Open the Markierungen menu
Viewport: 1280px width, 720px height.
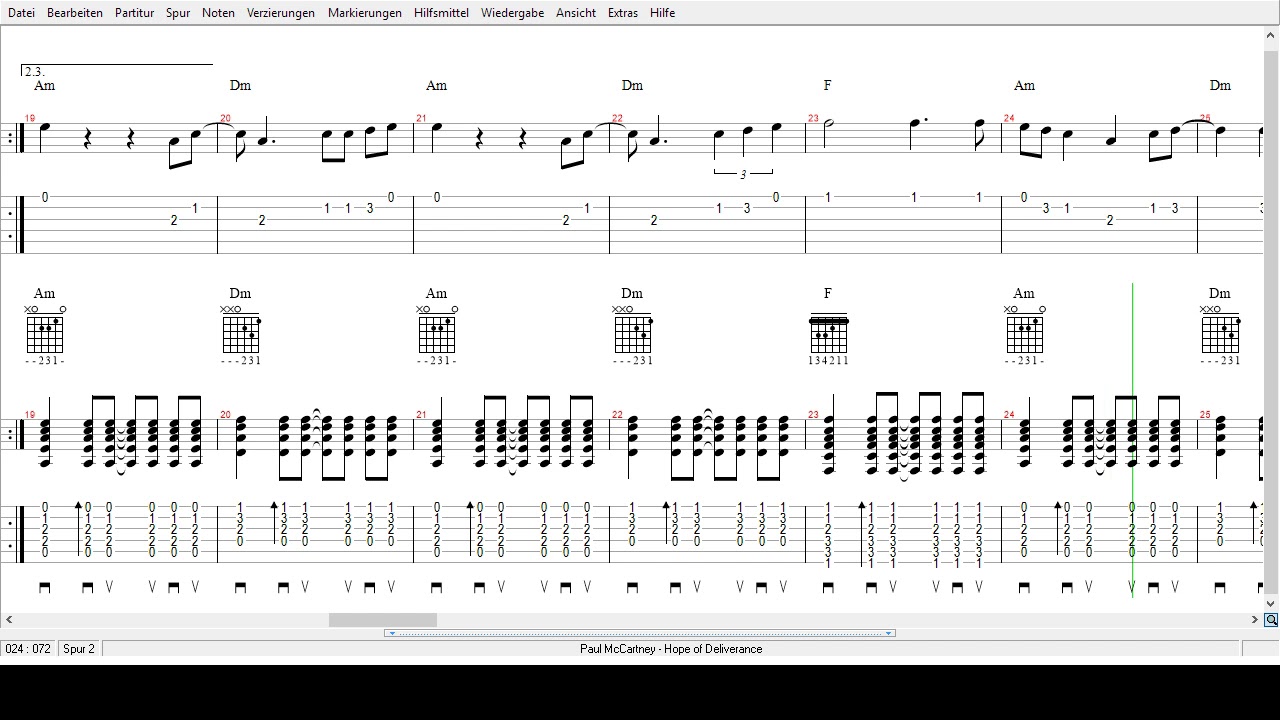pos(365,13)
